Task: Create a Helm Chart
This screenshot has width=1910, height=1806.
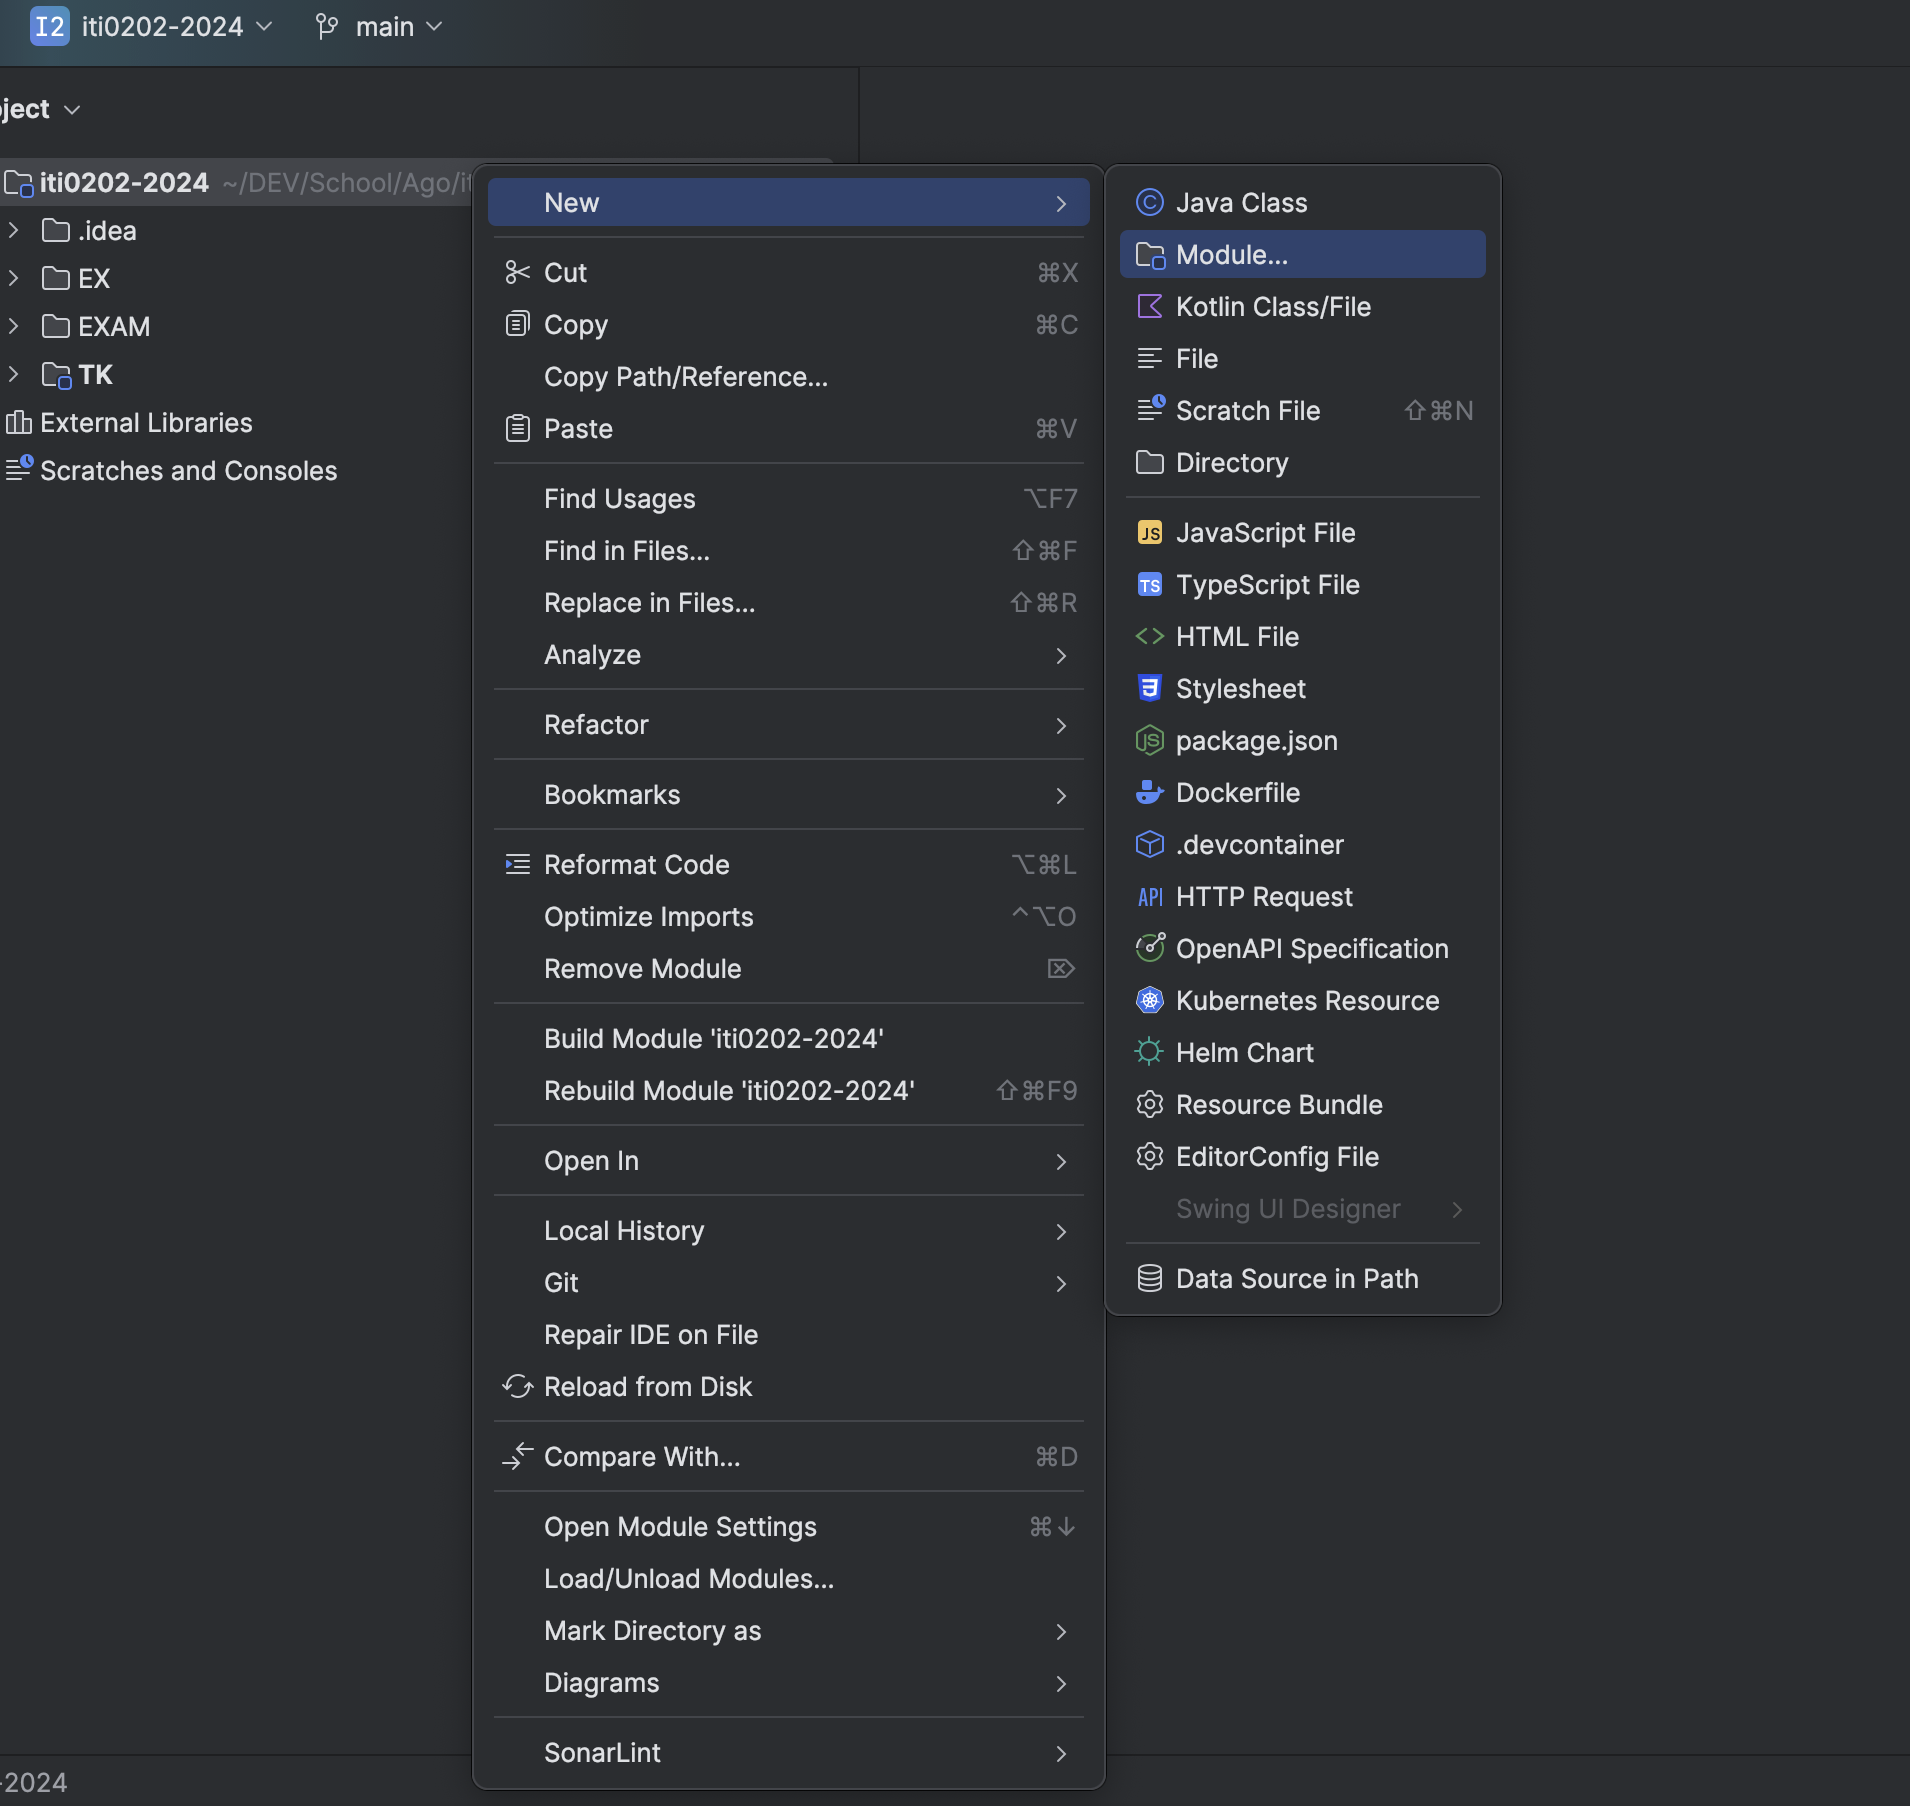Action: [1244, 1052]
